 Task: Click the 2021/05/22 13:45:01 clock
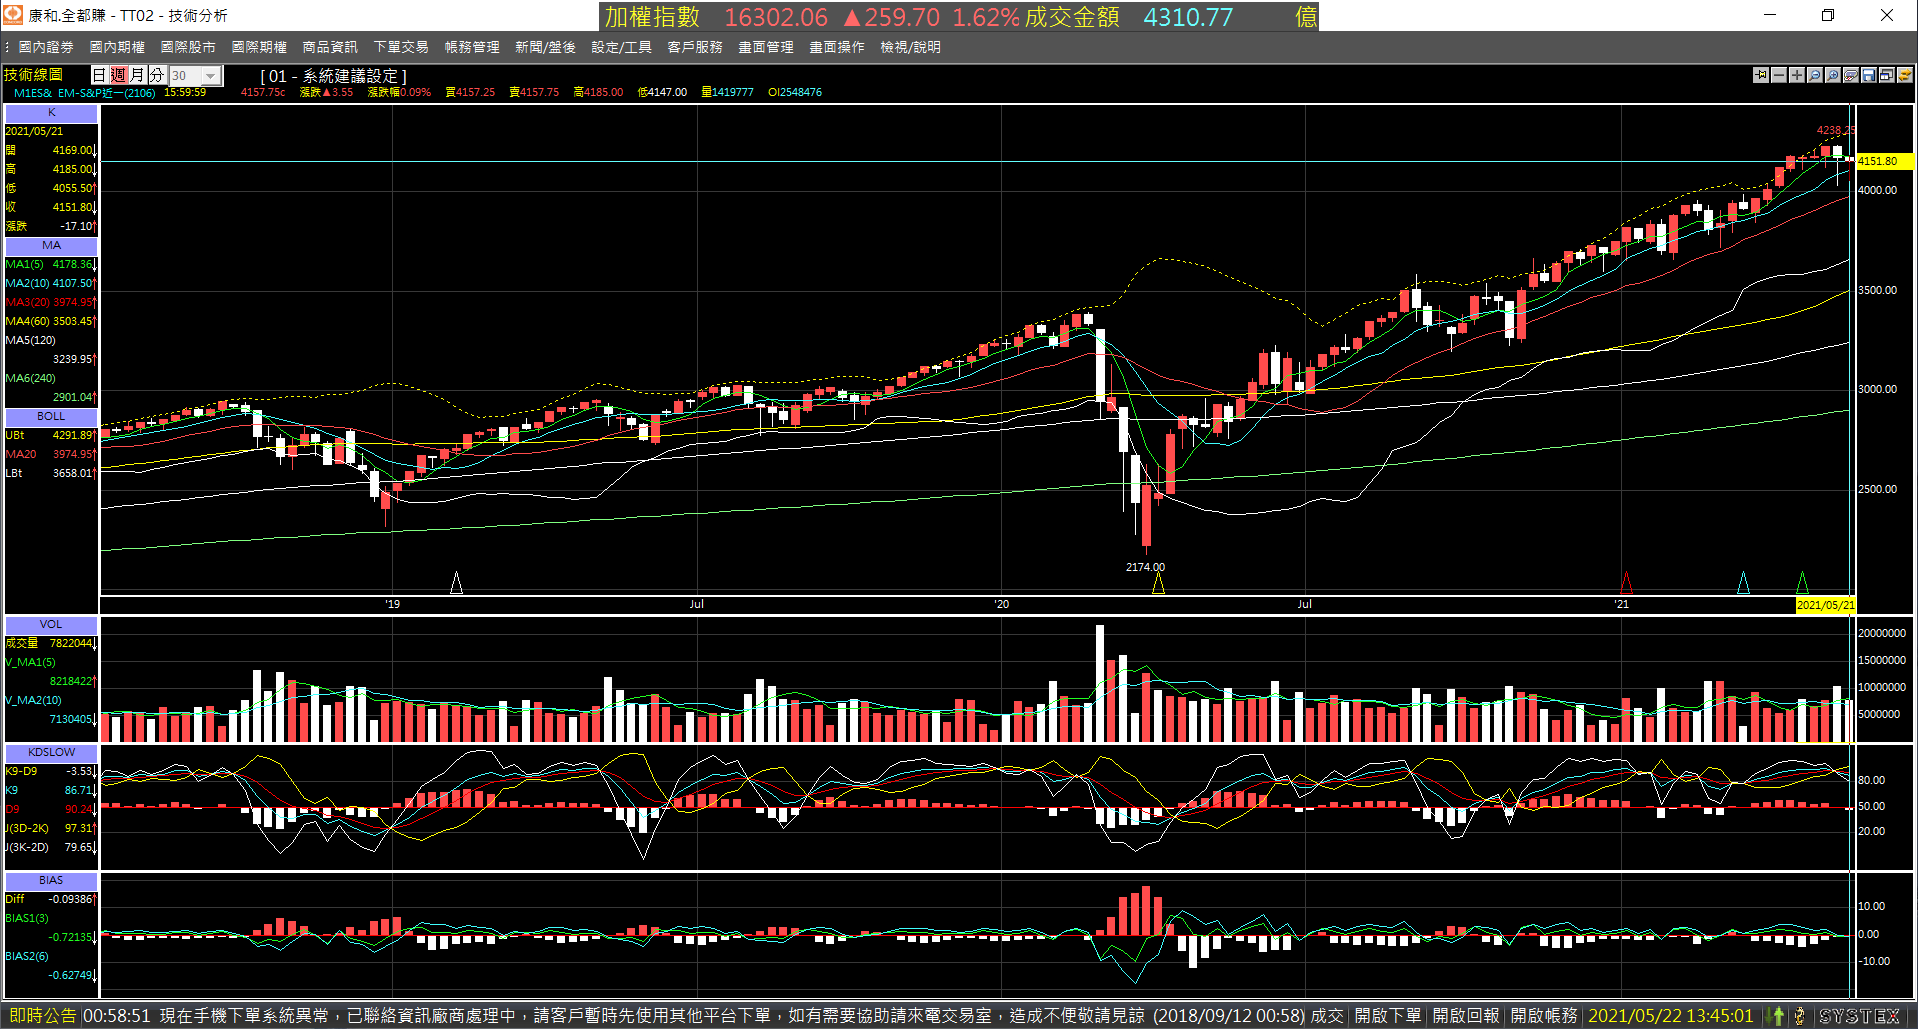point(1671,1016)
